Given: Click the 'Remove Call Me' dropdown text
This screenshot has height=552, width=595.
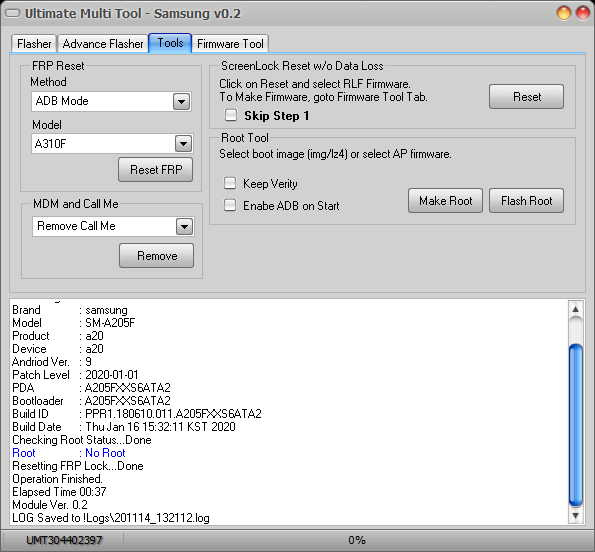Looking at the screenshot, I should (76, 226).
